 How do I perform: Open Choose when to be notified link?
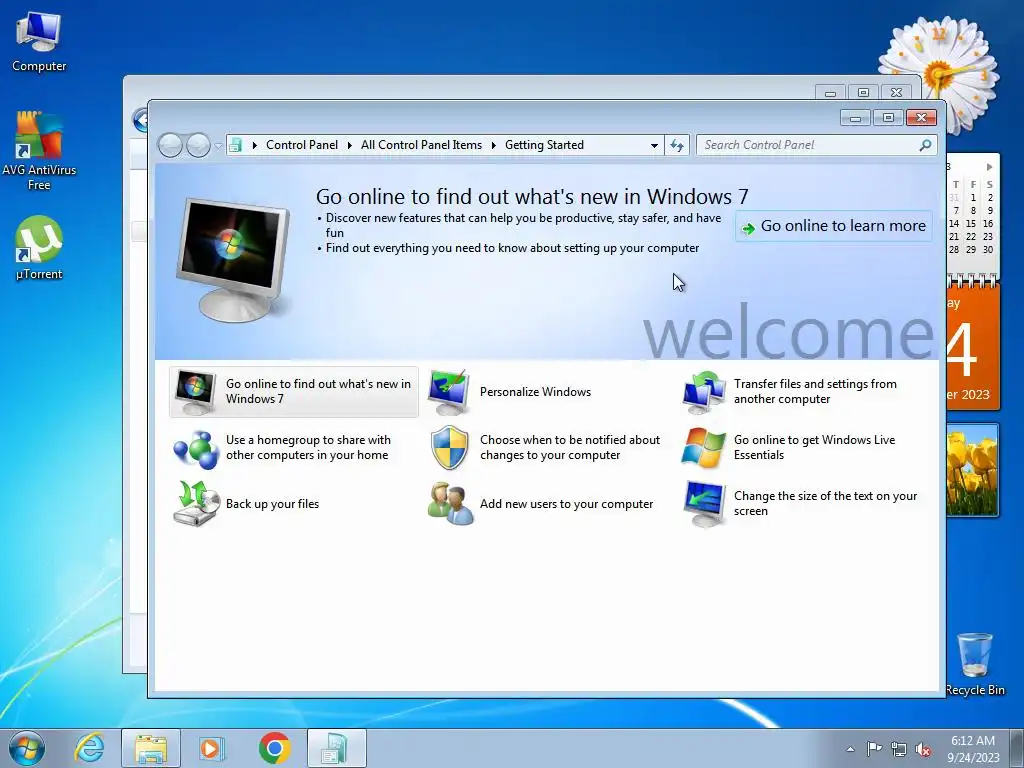[x=569, y=447]
